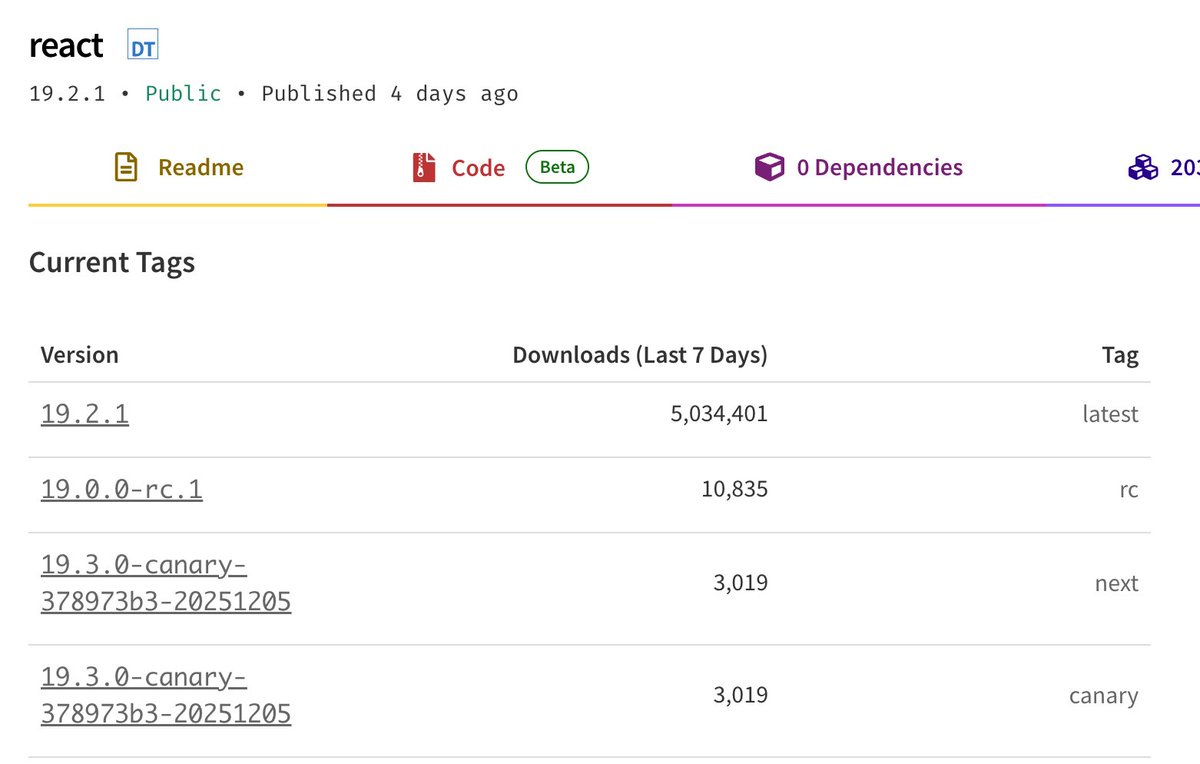Click 3,019 downloads in canary row

pyautogui.click(x=741, y=695)
